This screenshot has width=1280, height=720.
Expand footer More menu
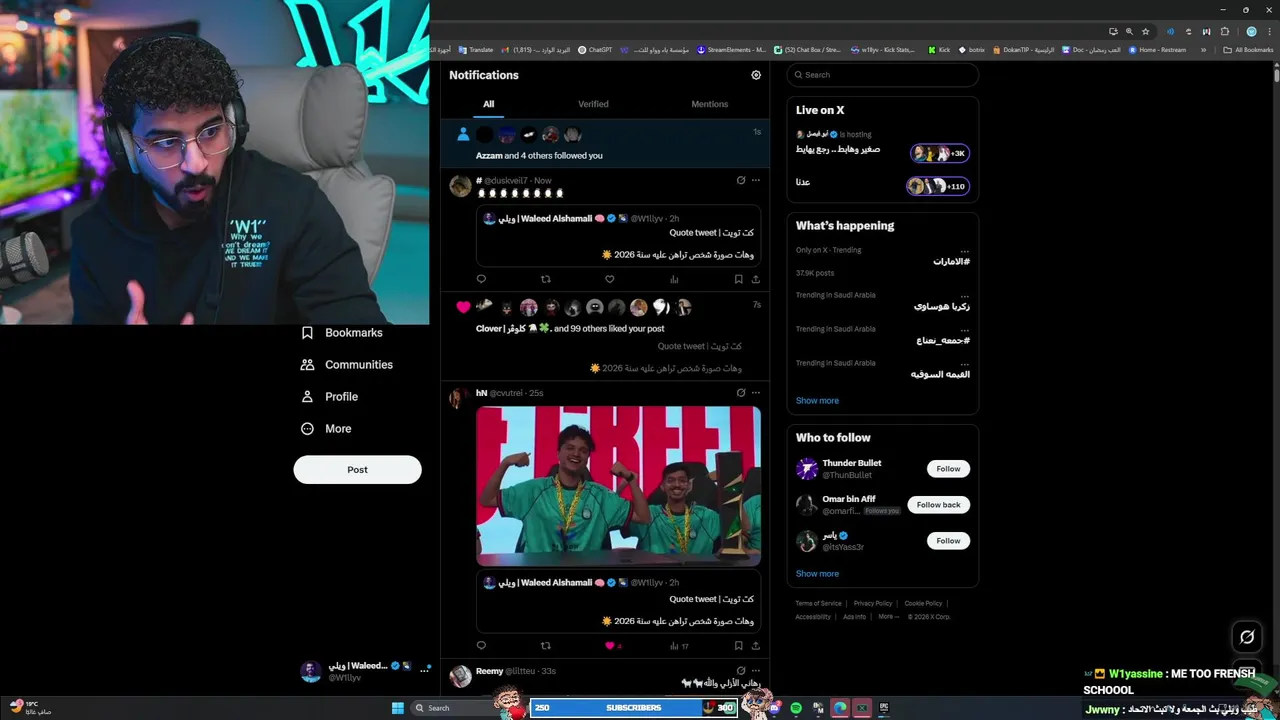pos(887,617)
